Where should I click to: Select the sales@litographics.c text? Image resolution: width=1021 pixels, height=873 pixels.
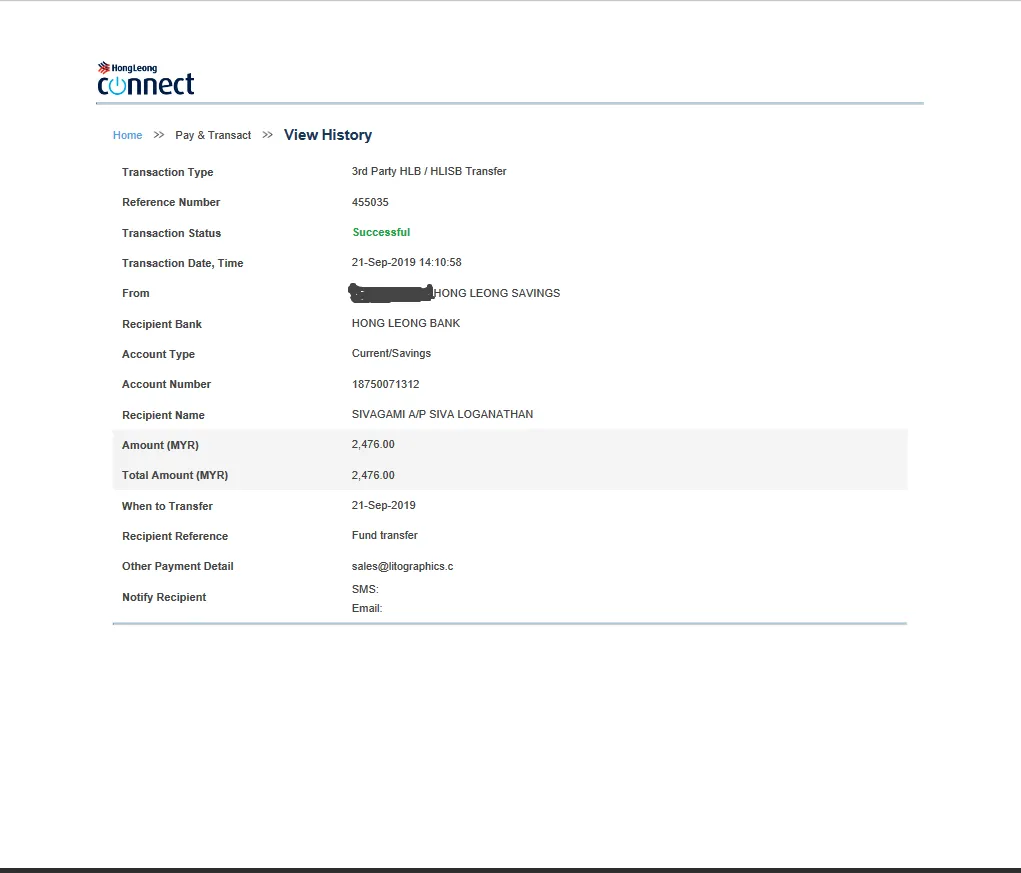402,566
